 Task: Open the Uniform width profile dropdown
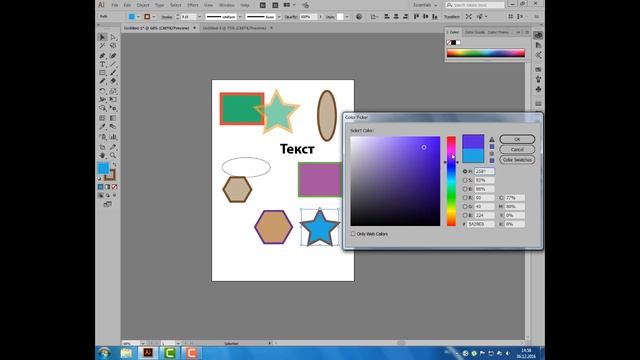coord(240,17)
